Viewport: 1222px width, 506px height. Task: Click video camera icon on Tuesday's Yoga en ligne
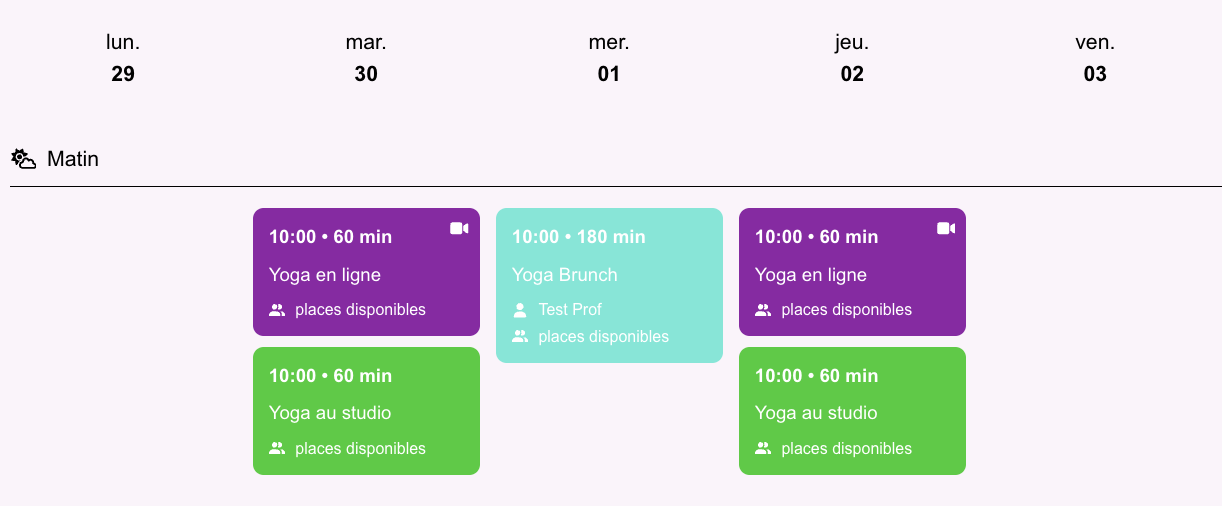[x=459, y=229]
